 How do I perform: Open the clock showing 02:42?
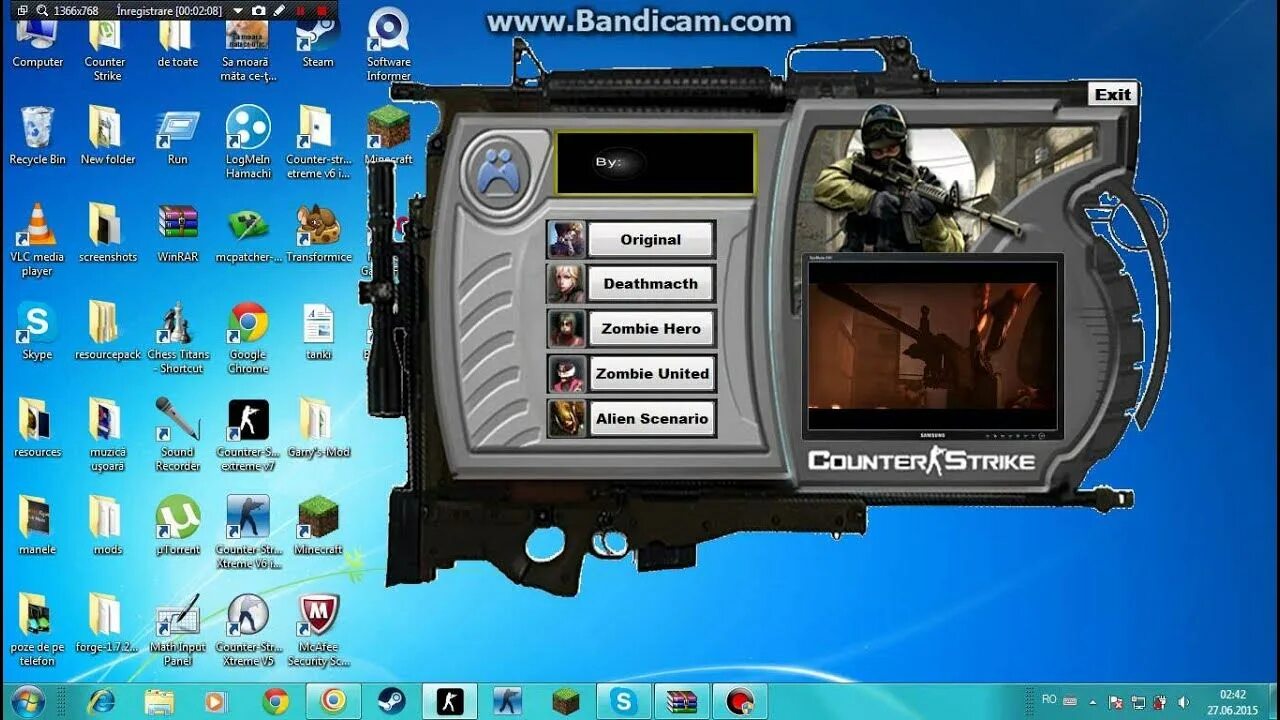click(x=1233, y=702)
